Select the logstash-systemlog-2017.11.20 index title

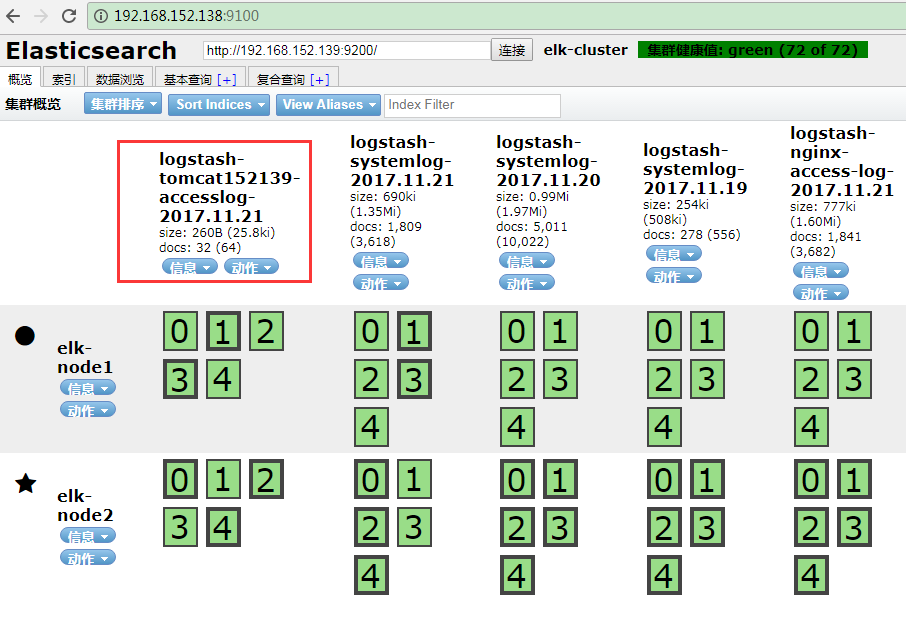[548, 161]
